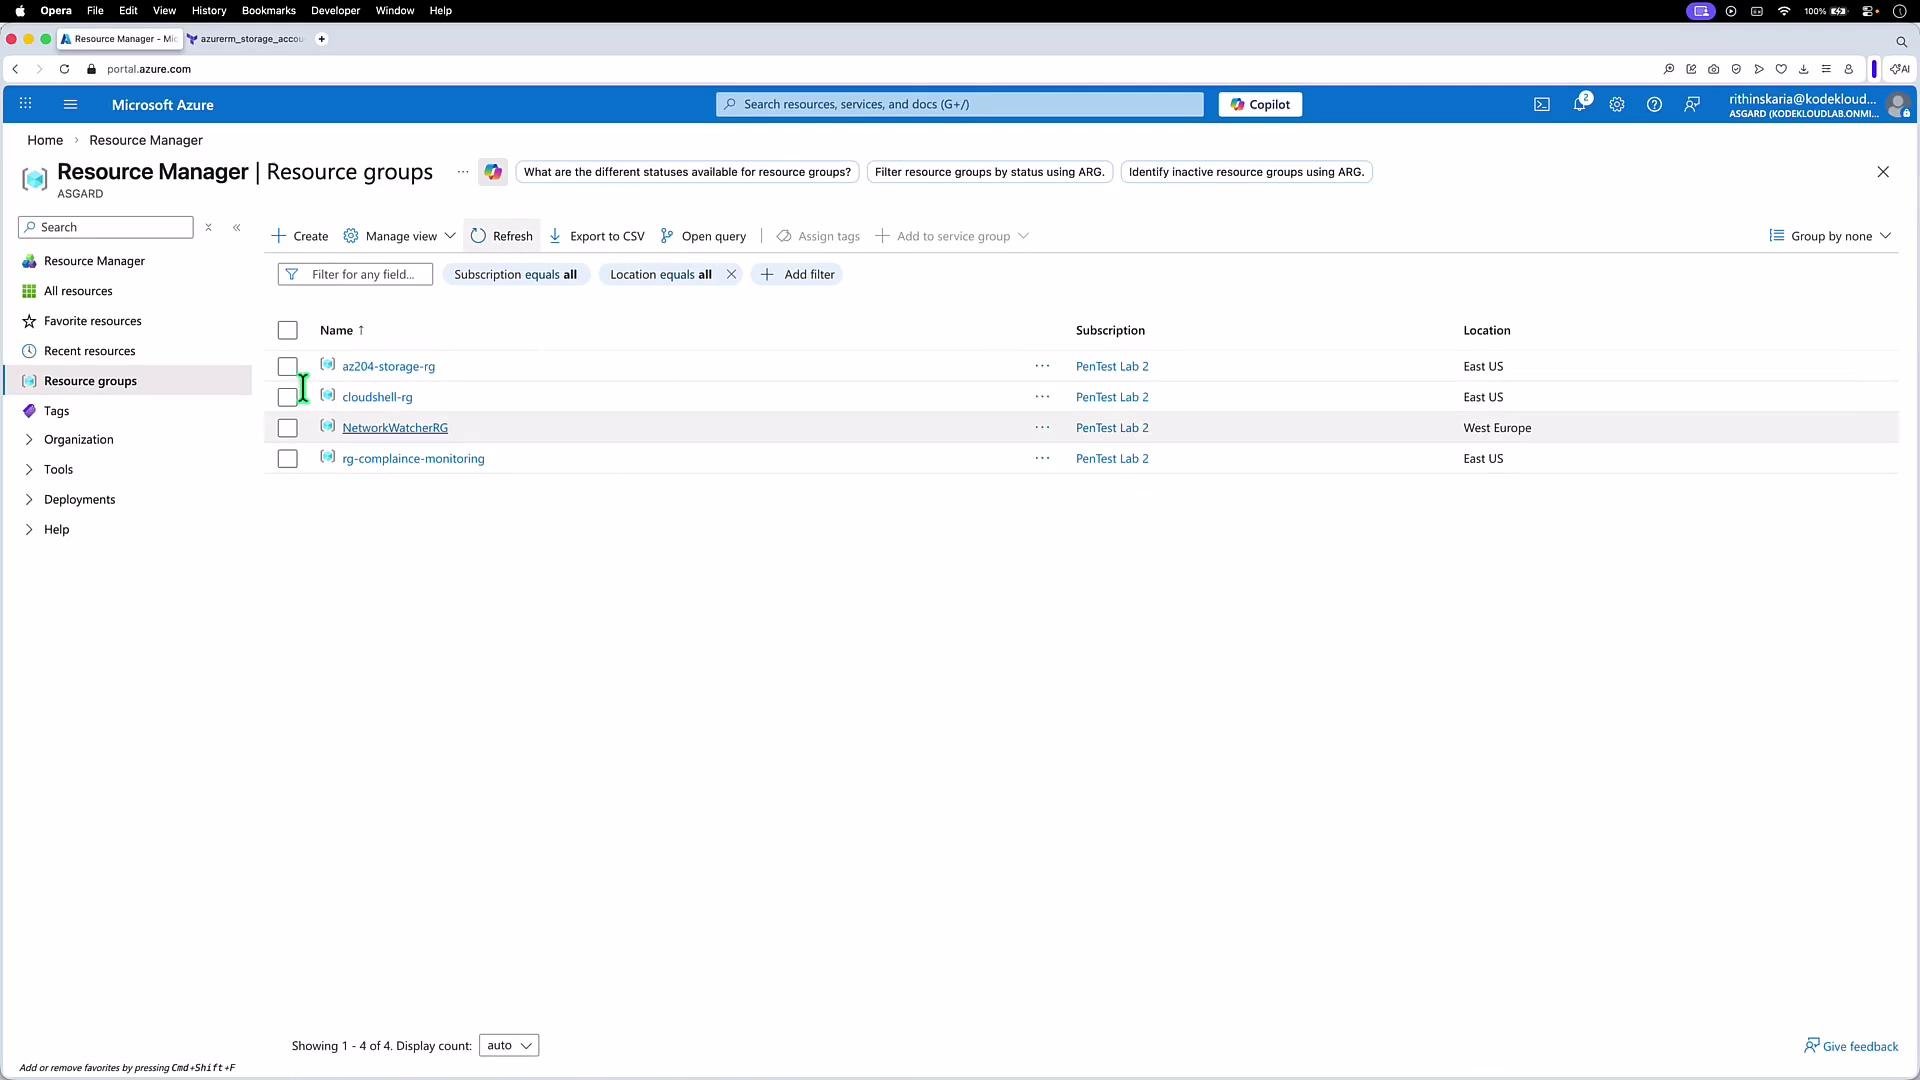This screenshot has height=1080, width=1920.
Task: Click the Copilot icon beside the page title
Action: [493, 172]
